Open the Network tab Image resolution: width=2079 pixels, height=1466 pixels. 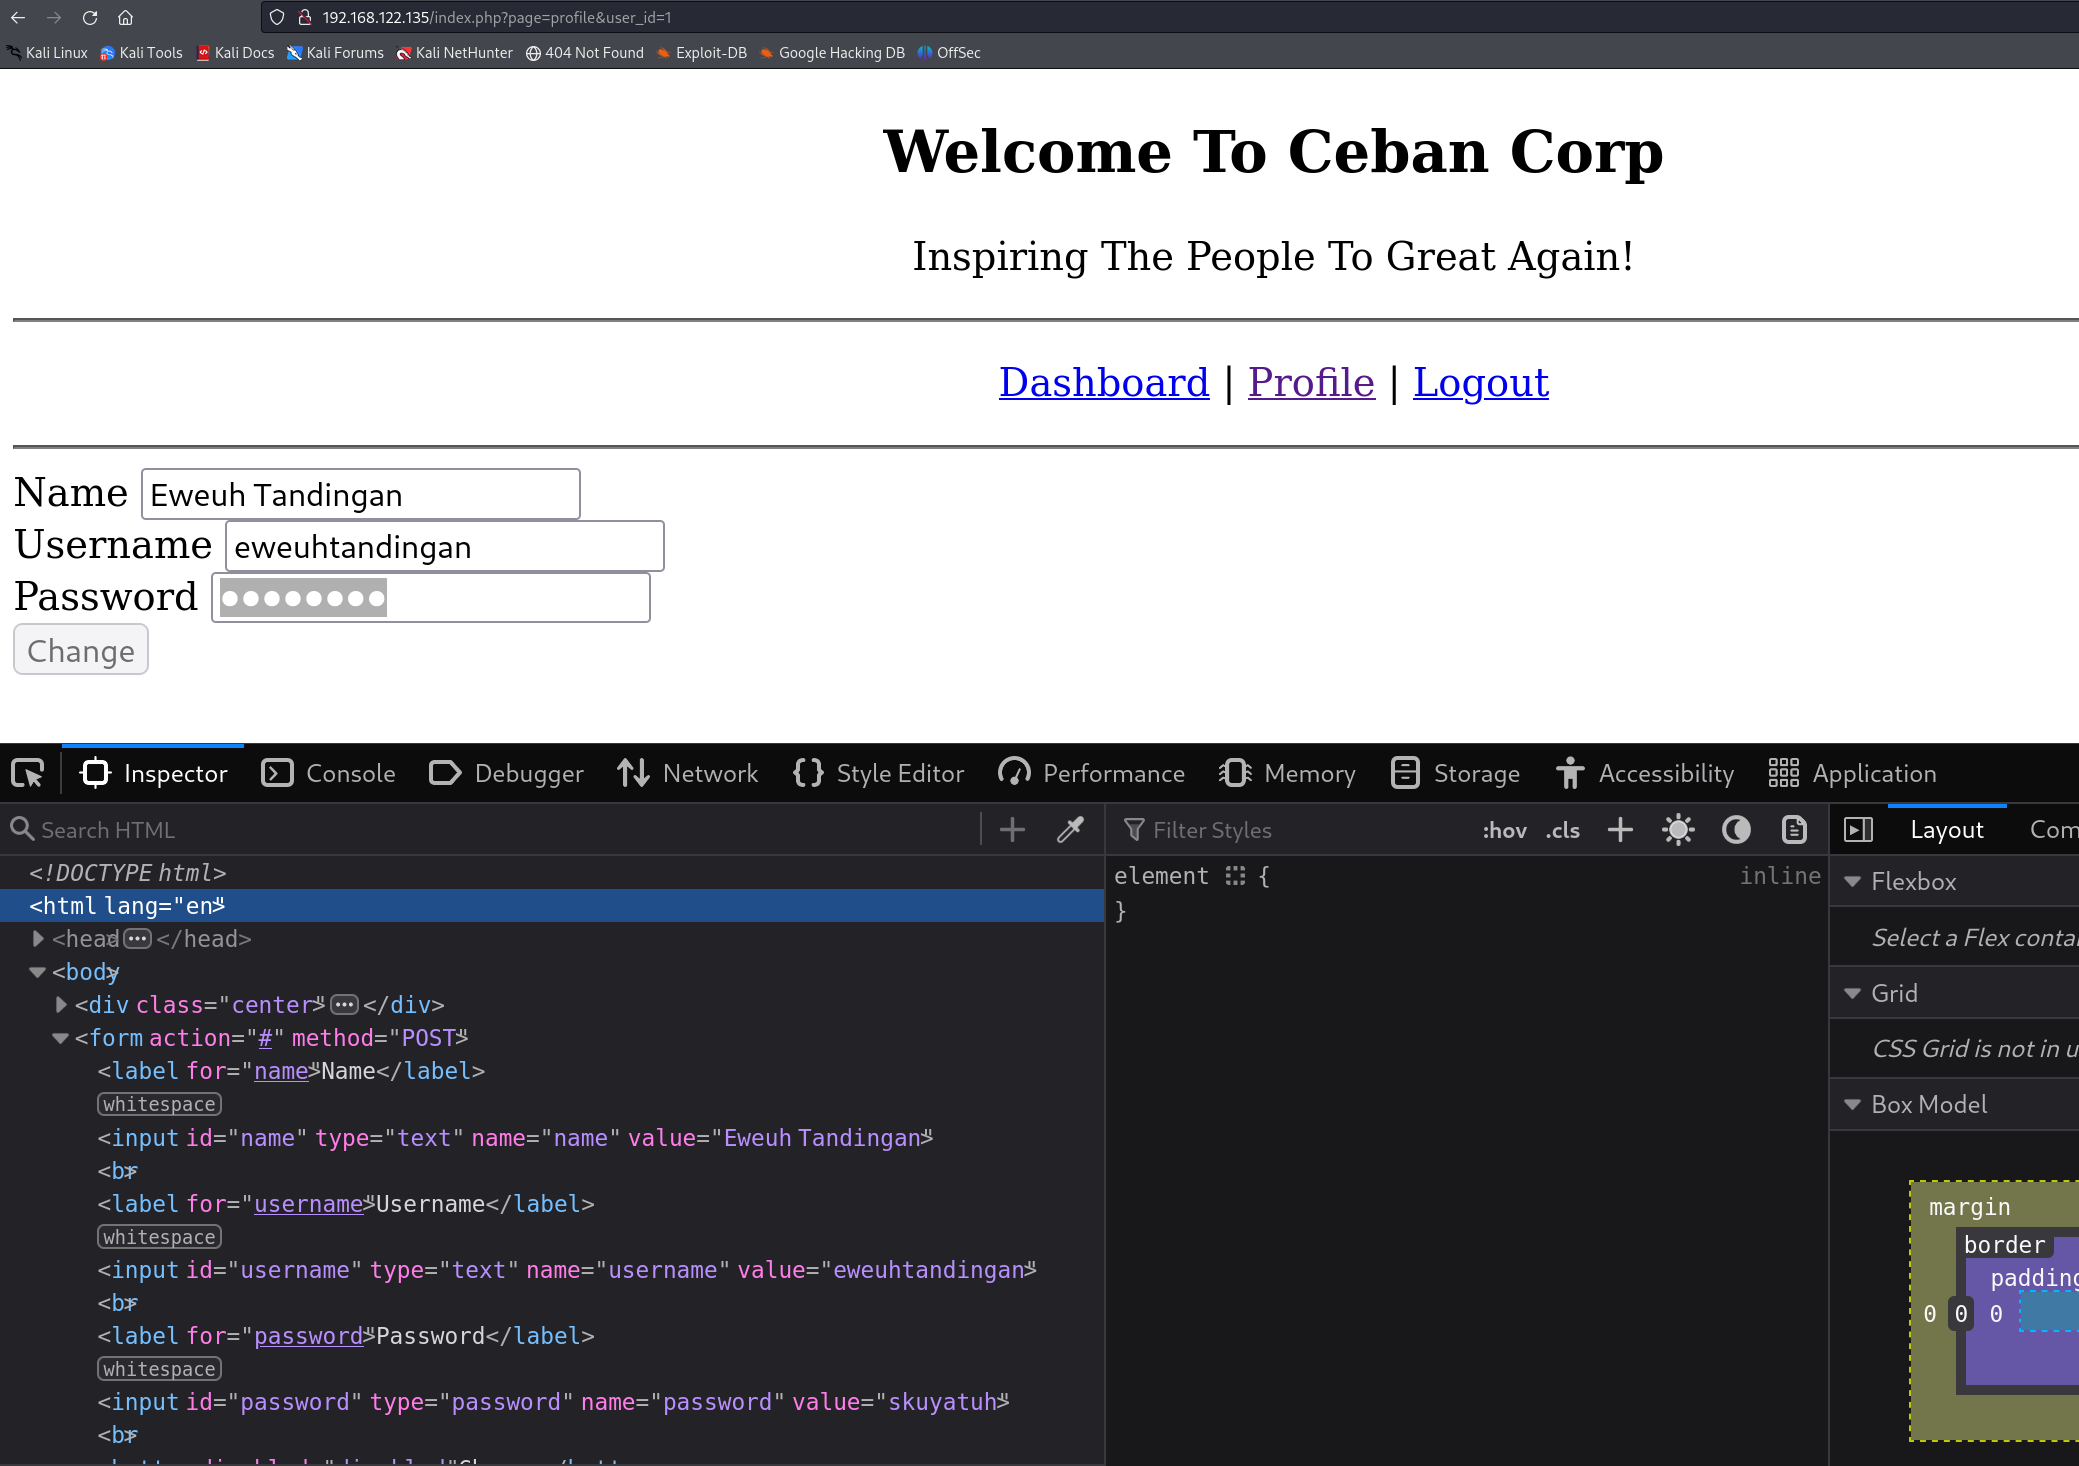[x=688, y=773]
